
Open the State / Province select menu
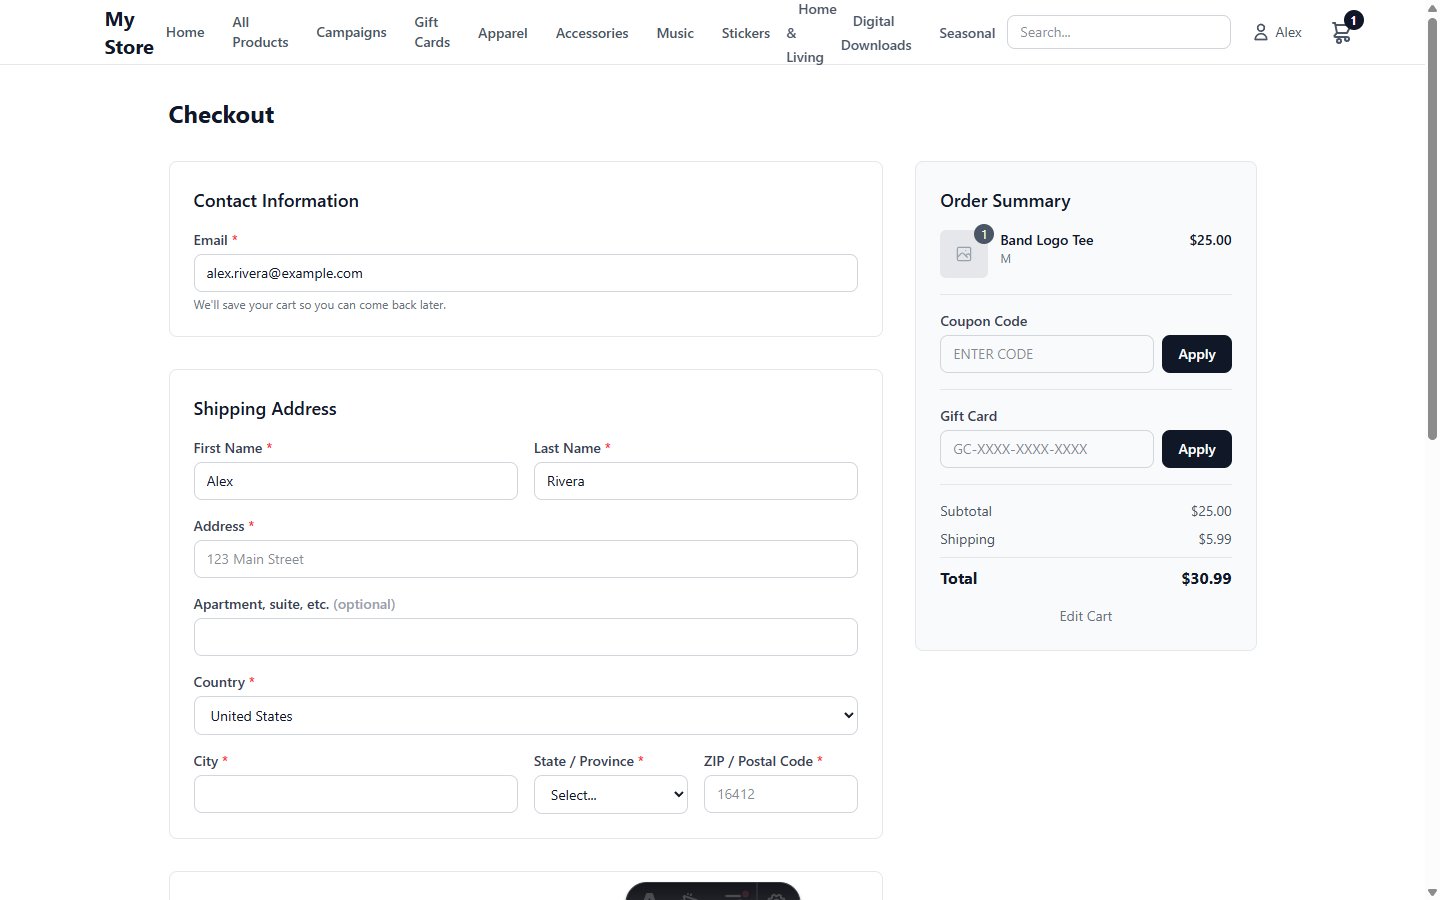pos(610,795)
